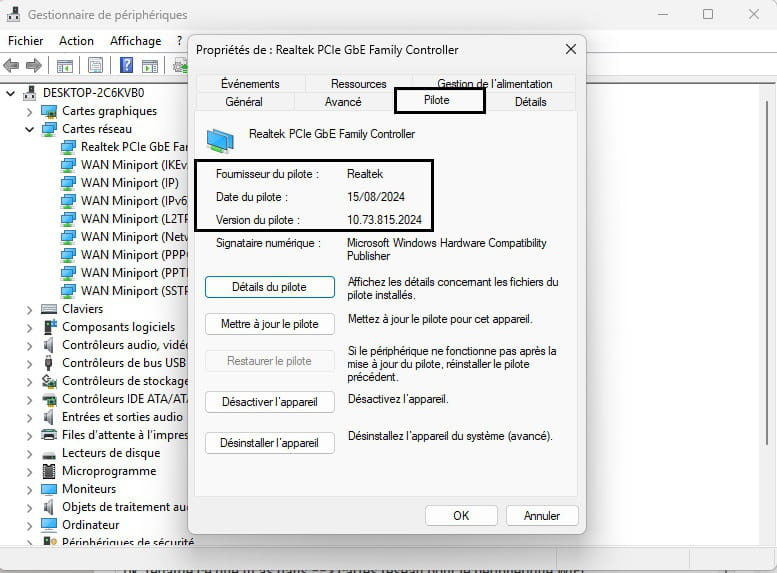Click the driver version 10.73.815.2024 text
Viewport: 777px width, 573px height.
tap(384, 220)
